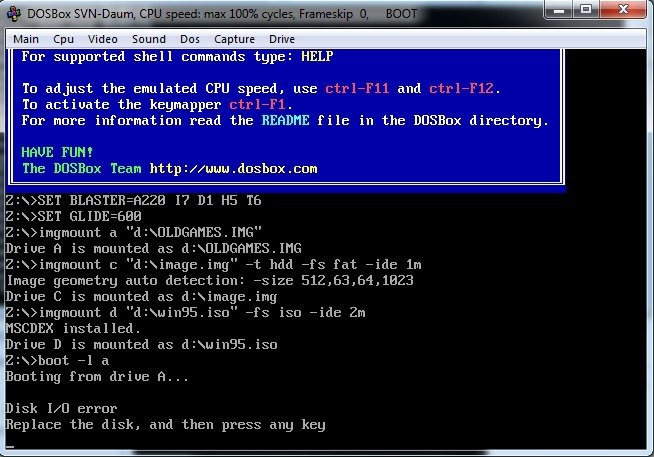This screenshot has height=457, width=654.
Task: Click 'Drive A is mounted as' line
Action: click(x=153, y=249)
